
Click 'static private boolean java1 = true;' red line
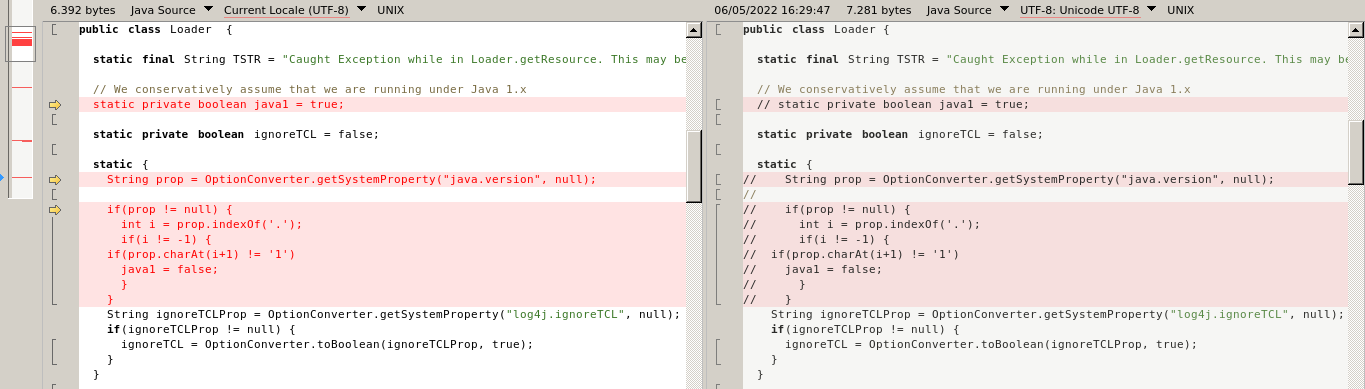point(218,105)
